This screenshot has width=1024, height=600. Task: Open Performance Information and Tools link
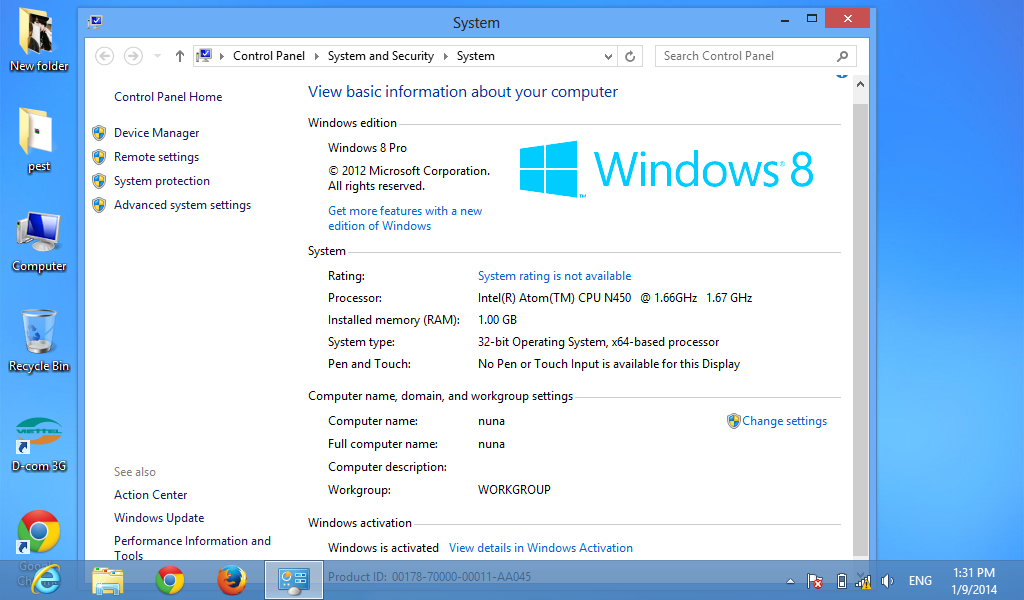point(192,548)
